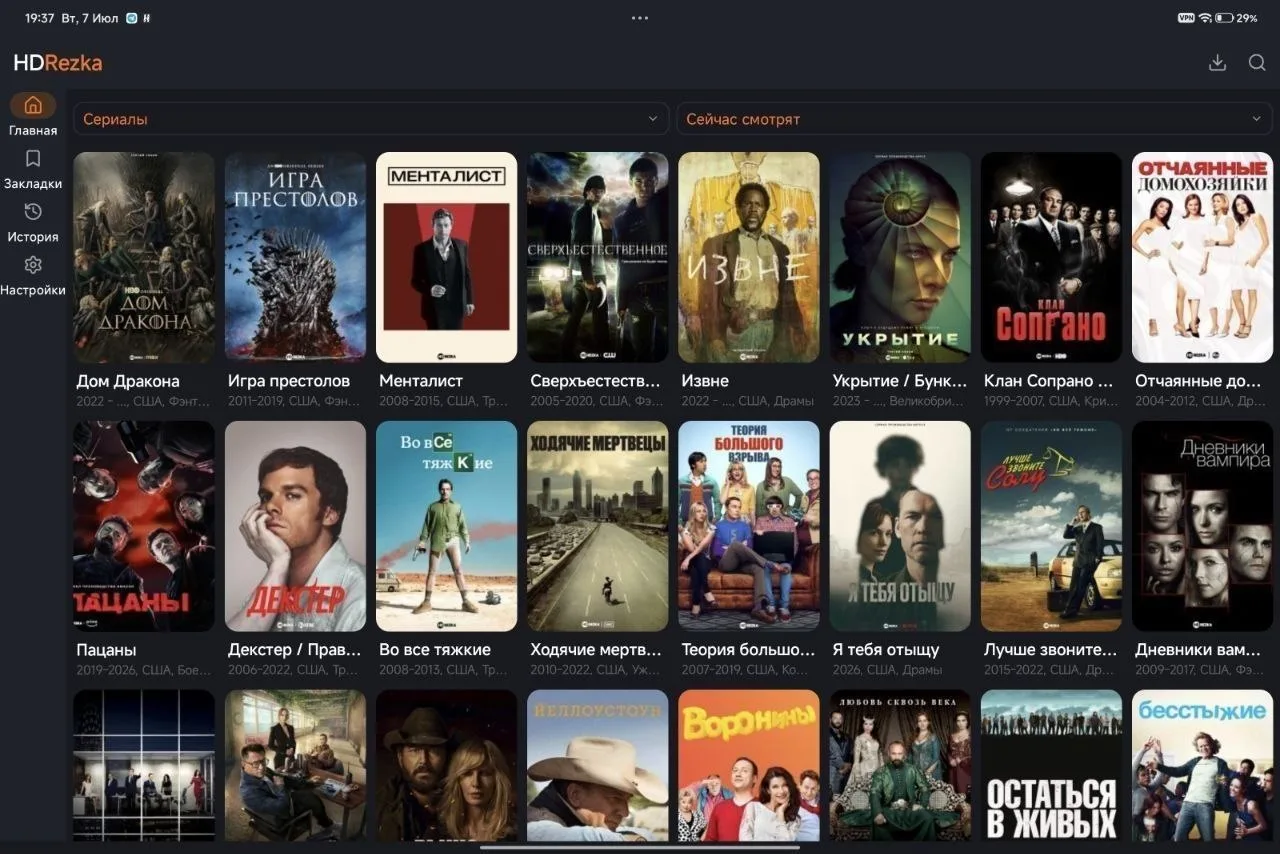Screen dimensions: 1280x854
Task: Open Менталист poster
Action: click(x=446, y=257)
